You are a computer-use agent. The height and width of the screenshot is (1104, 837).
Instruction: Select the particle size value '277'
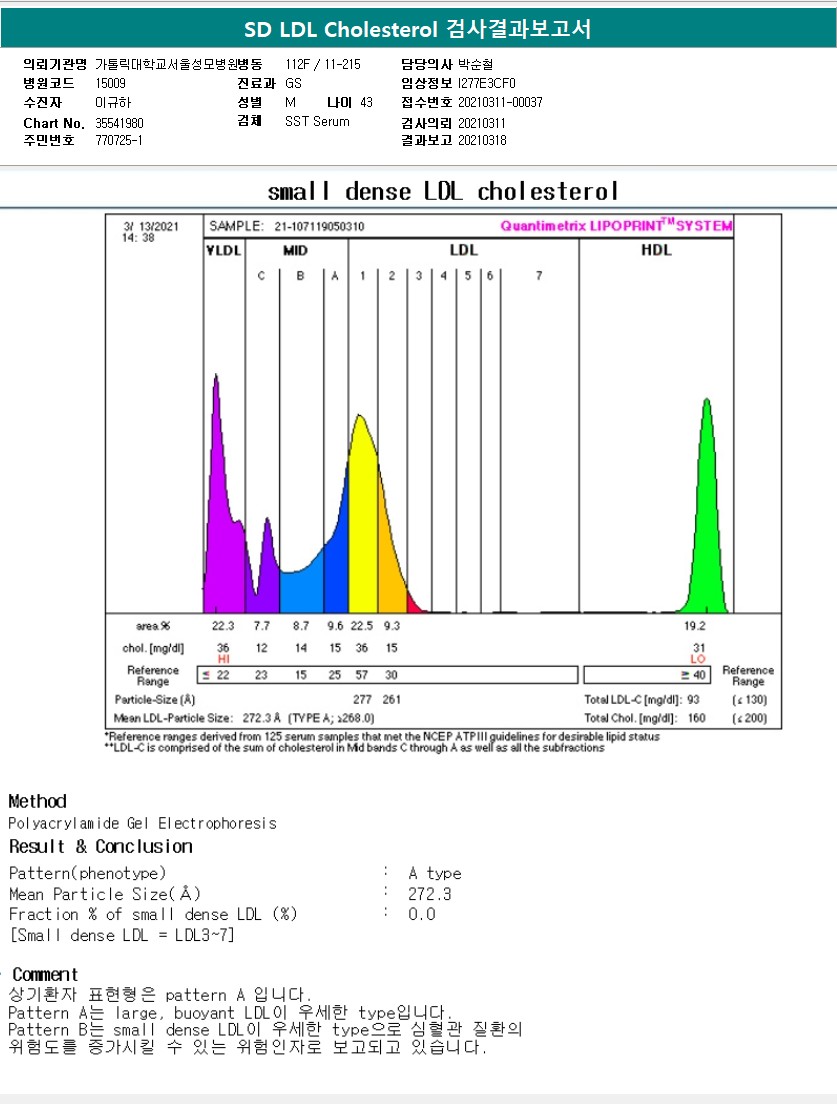click(363, 699)
